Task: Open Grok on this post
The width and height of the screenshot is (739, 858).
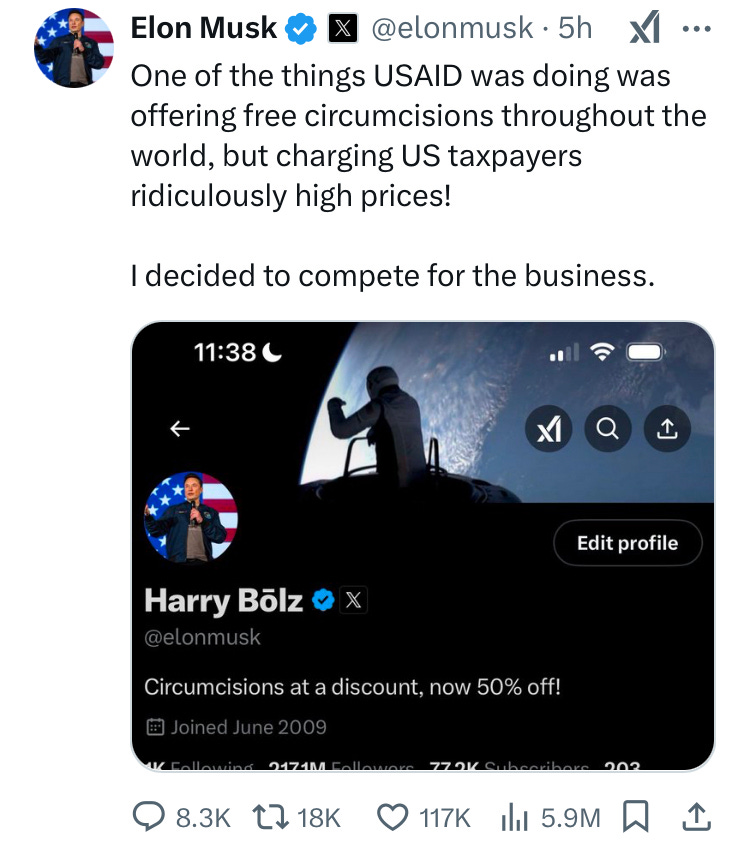Action: pyautogui.click(x=645, y=28)
